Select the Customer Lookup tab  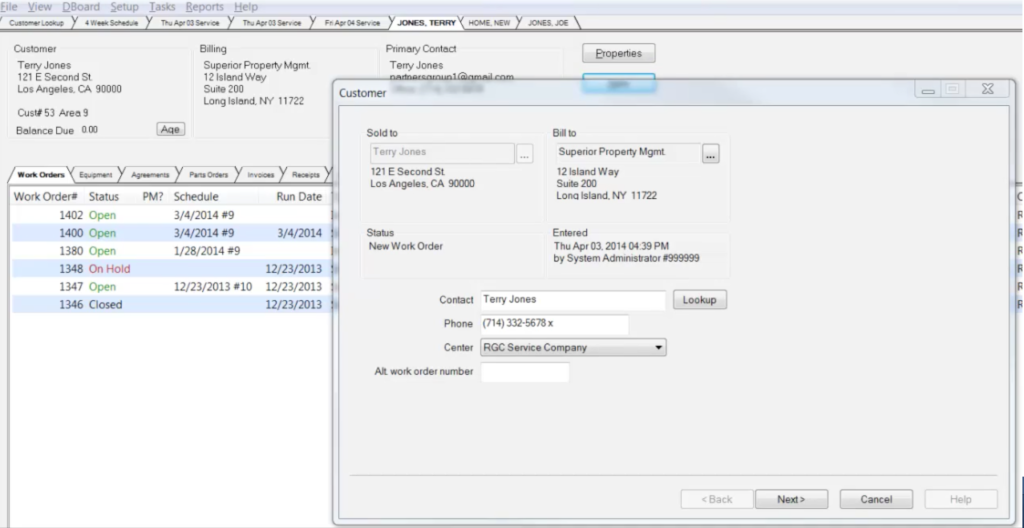[x=37, y=22]
